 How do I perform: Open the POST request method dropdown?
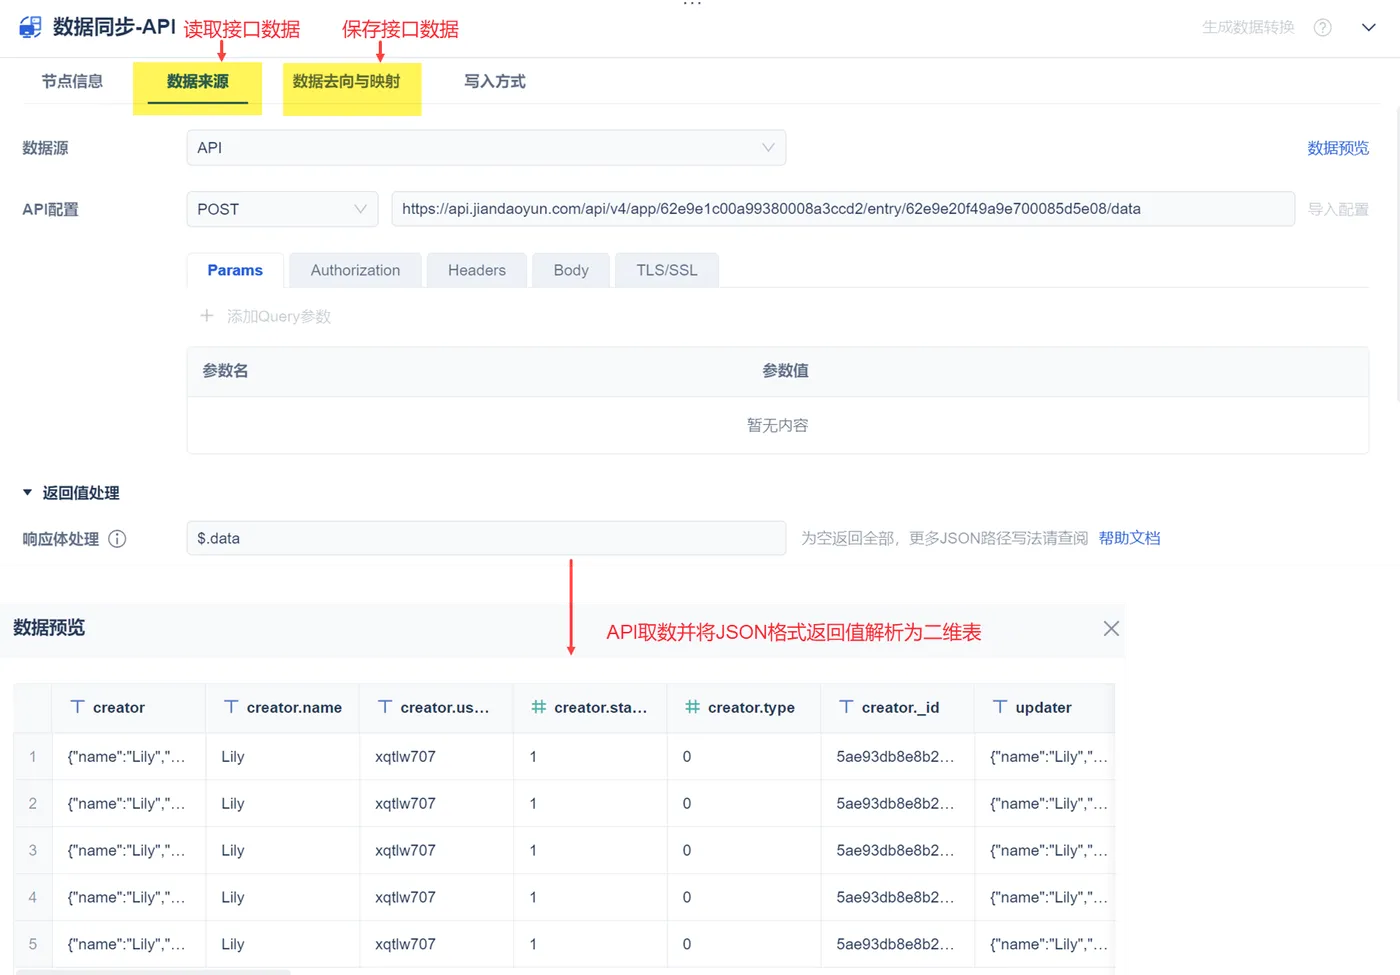282,209
